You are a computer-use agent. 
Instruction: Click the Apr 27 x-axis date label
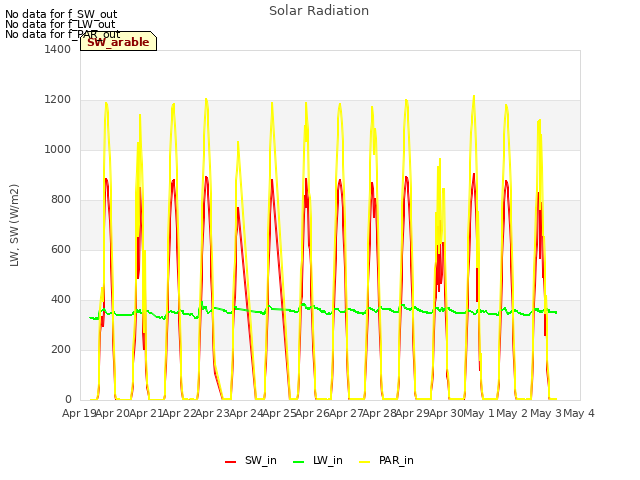(346, 413)
